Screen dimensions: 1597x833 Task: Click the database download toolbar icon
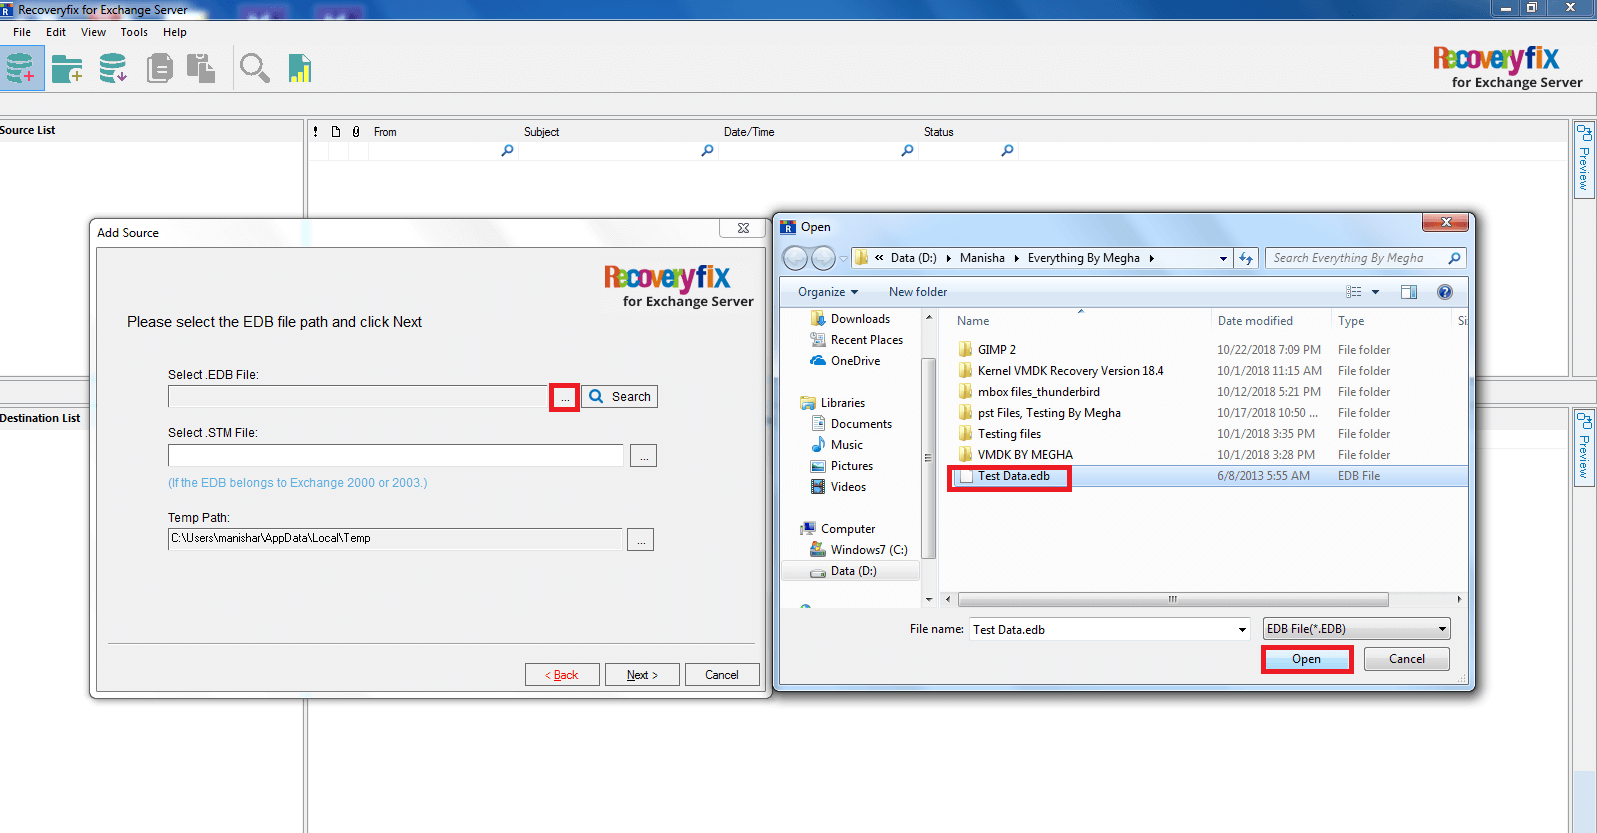(113, 68)
